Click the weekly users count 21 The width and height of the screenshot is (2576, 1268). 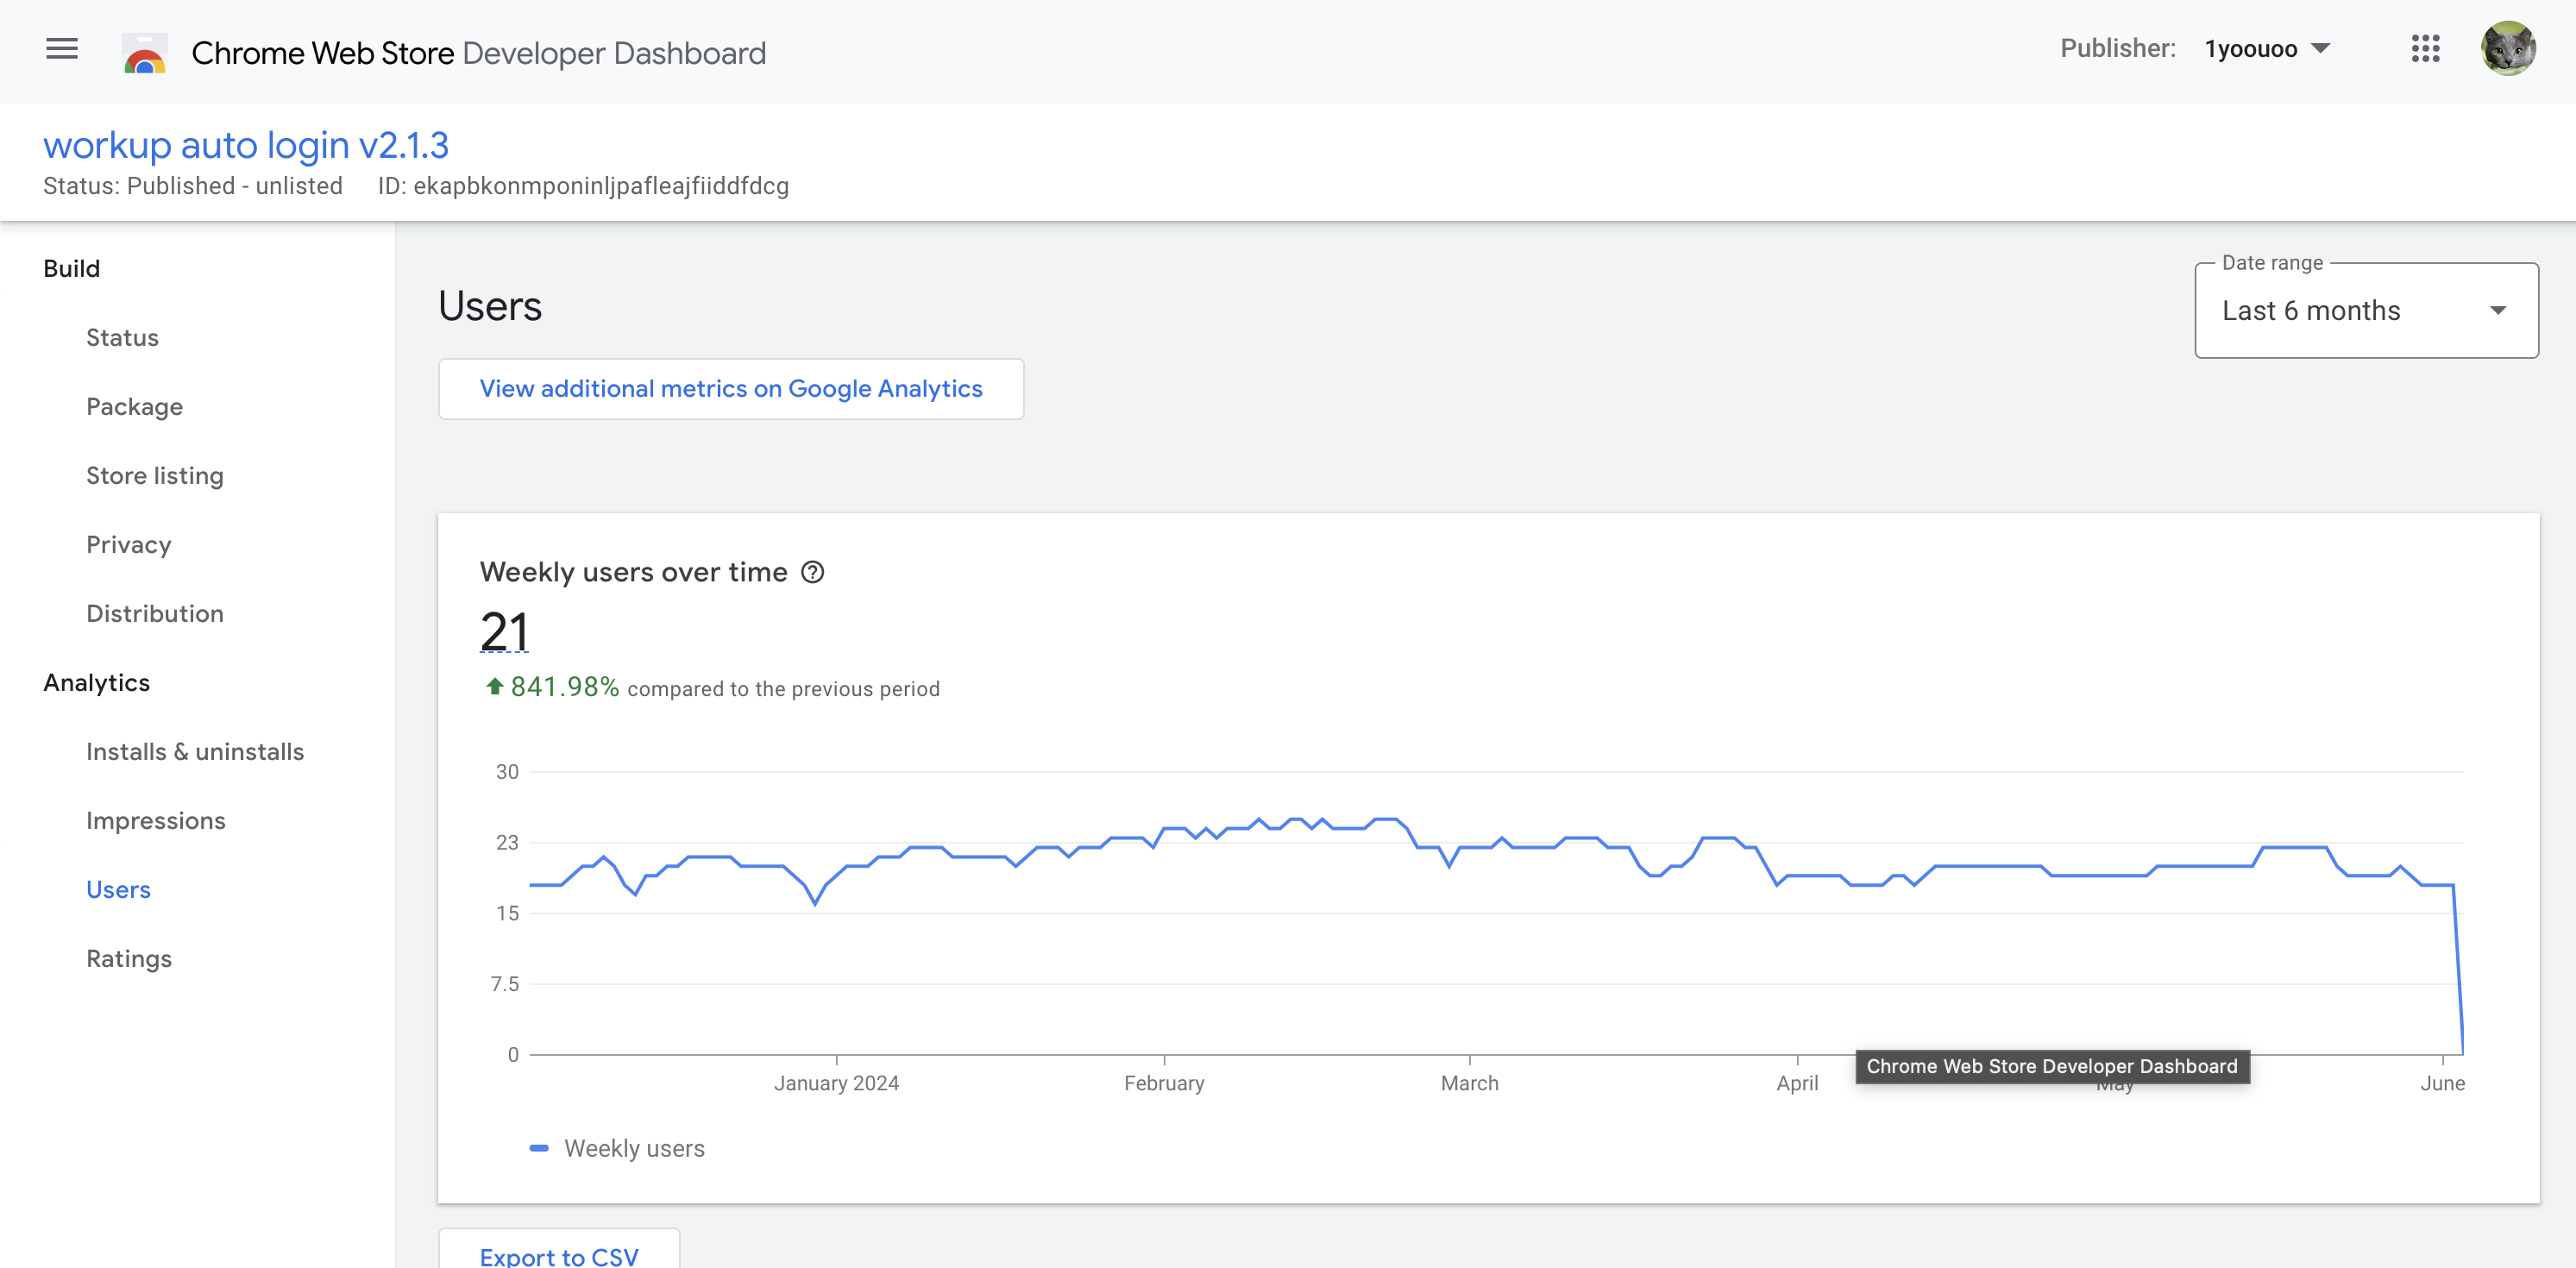pos(504,631)
